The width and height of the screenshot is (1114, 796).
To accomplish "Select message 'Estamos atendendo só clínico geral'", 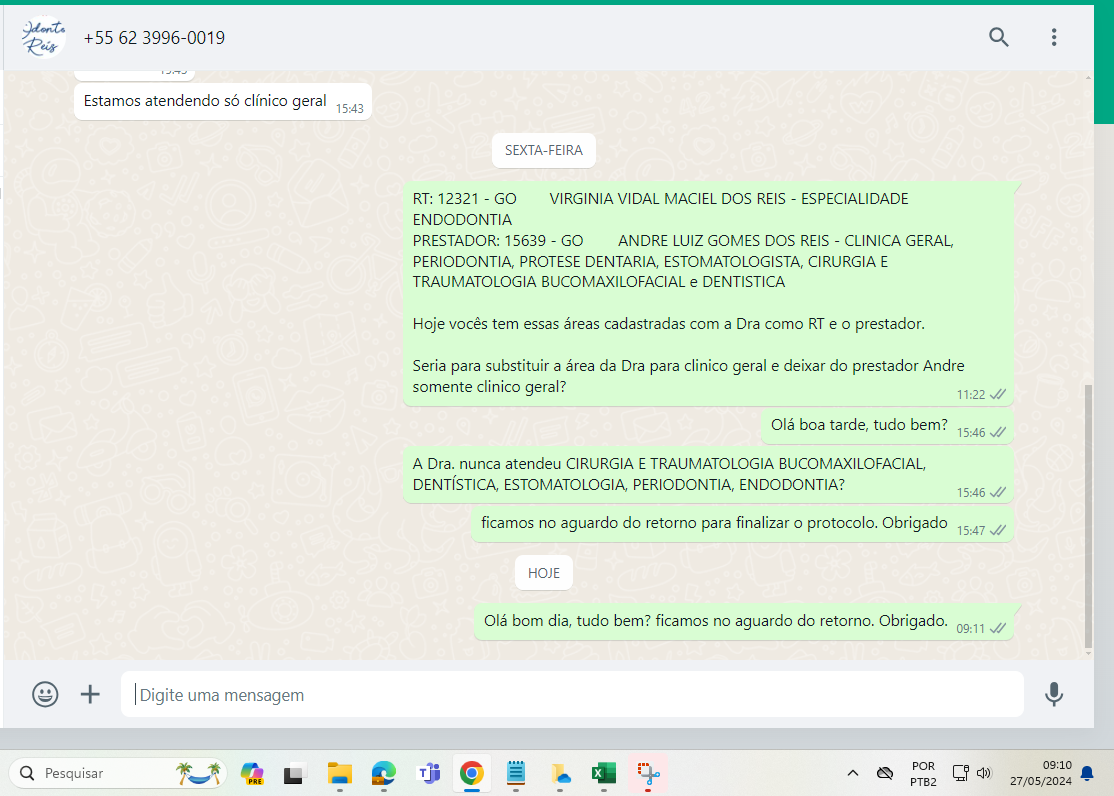I will point(222,102).
